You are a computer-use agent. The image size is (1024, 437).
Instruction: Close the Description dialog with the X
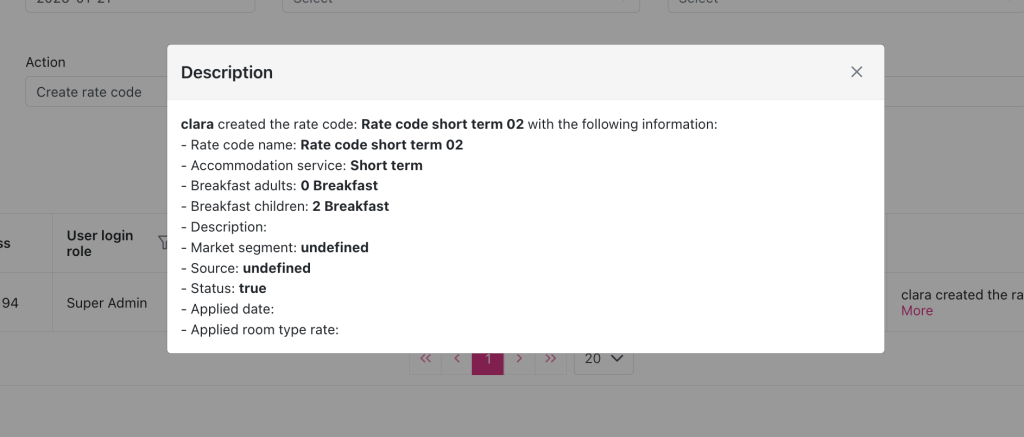[856, 72]
